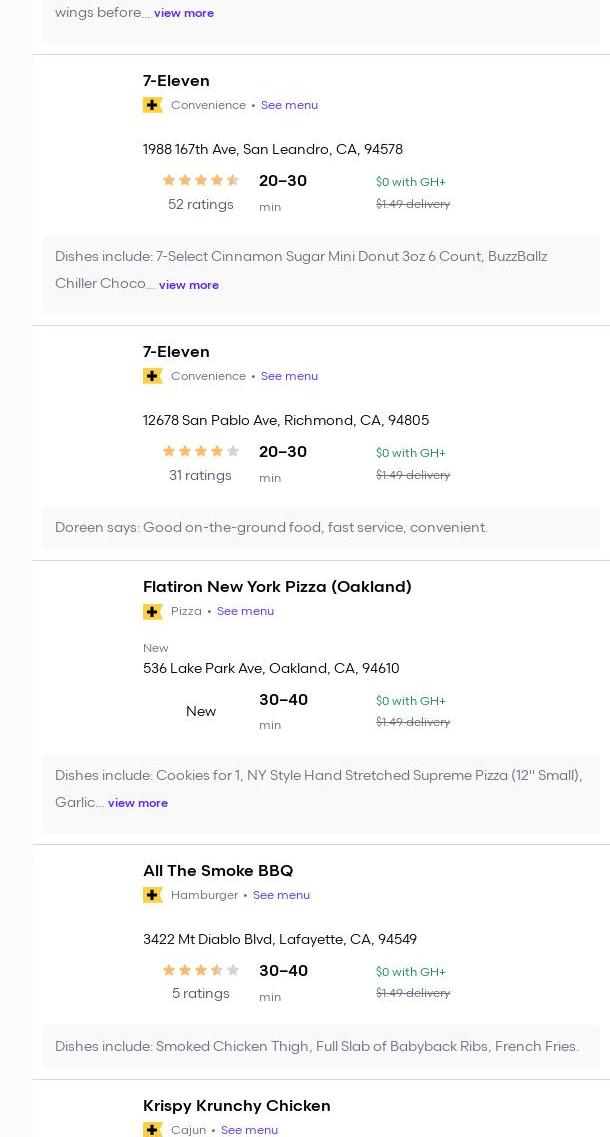Click GH+ badge beside Cajun category
Image resolution: width=610 pixels, height=1137 pixels.
coord(153,1129)
